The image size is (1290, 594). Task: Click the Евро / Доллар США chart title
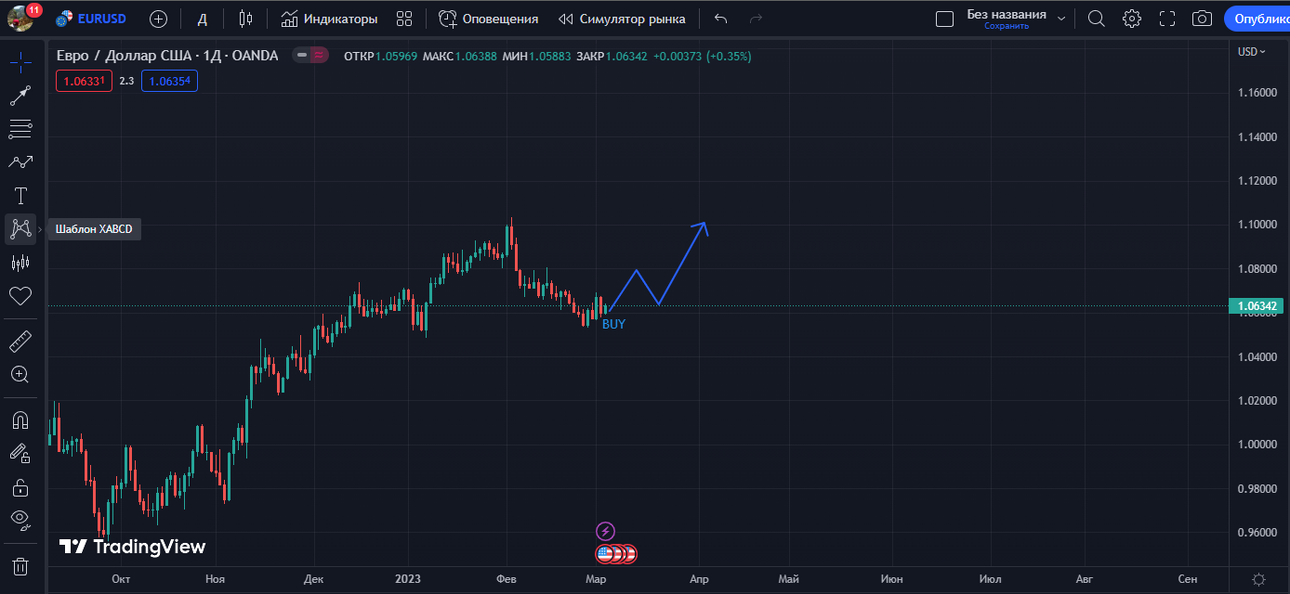167,56
